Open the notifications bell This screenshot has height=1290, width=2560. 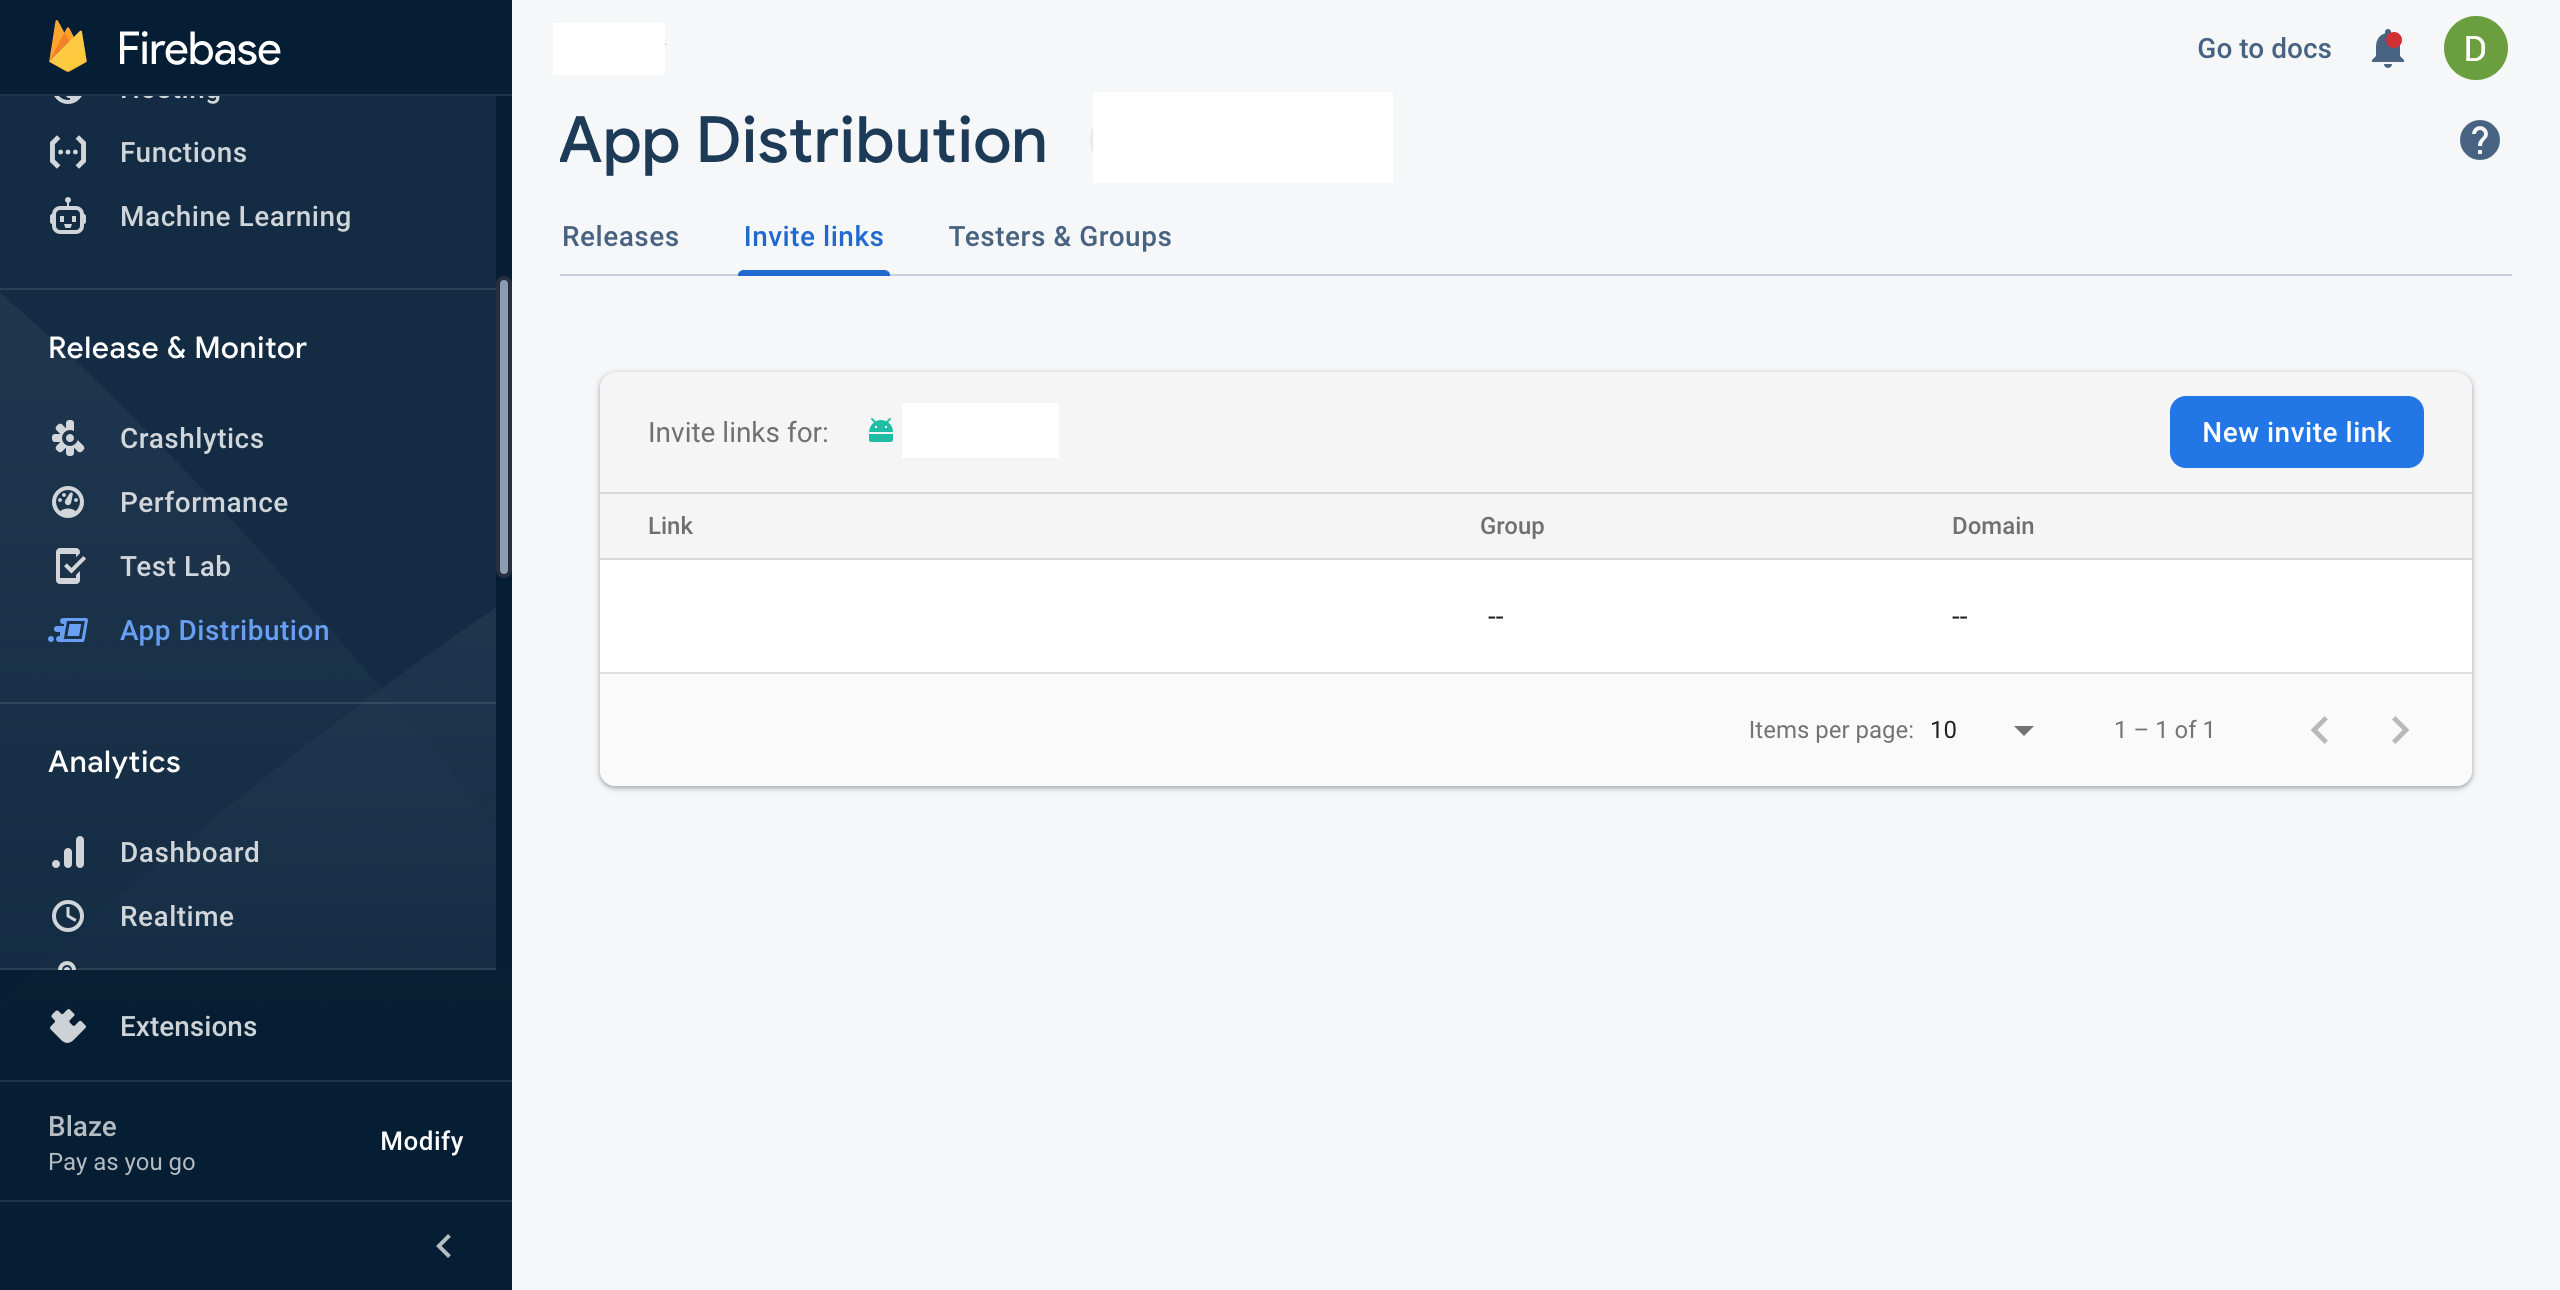click(x=2388, y=48)
